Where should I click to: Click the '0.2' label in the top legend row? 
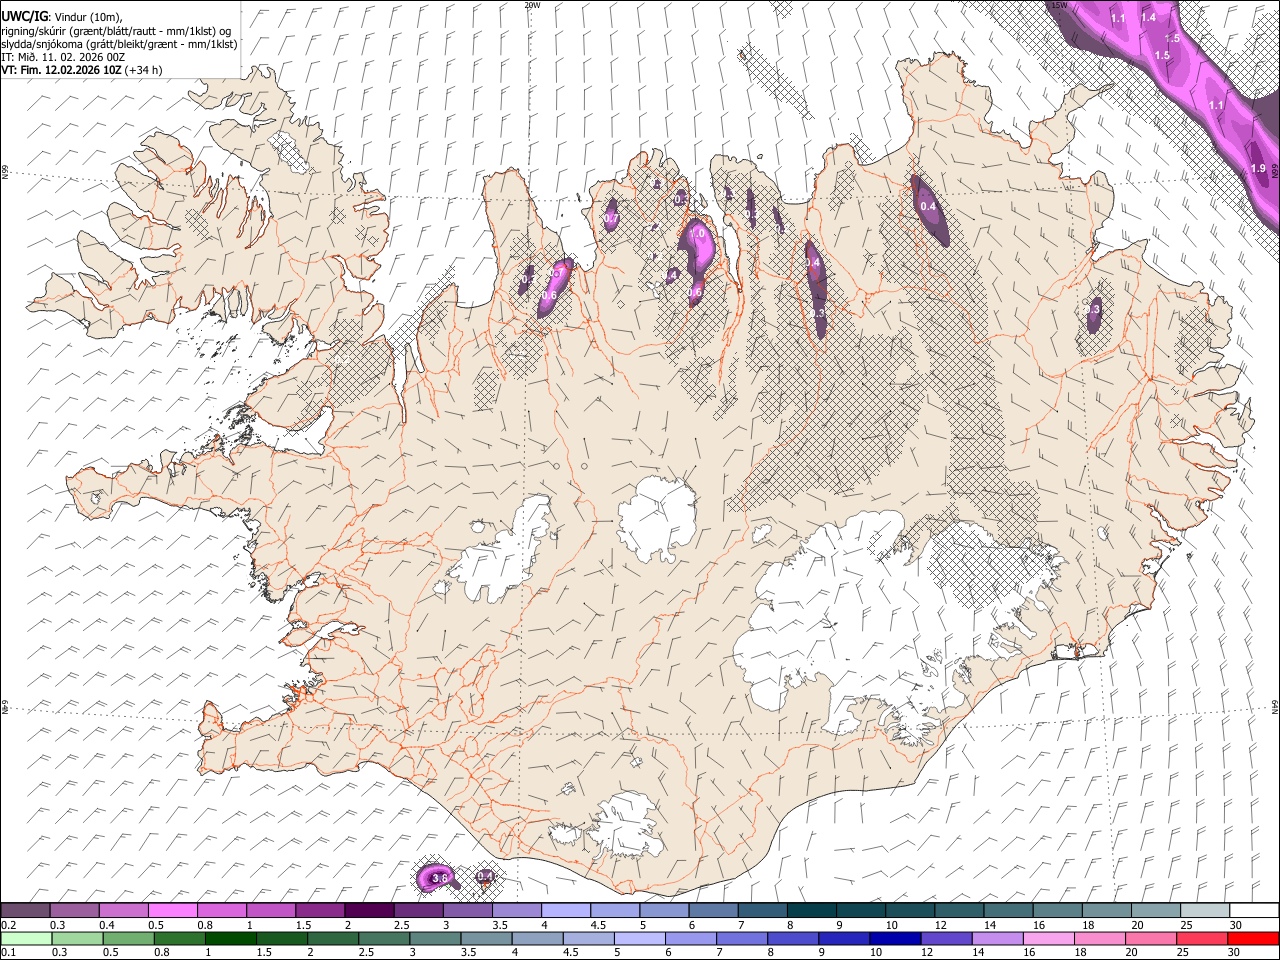10,925
